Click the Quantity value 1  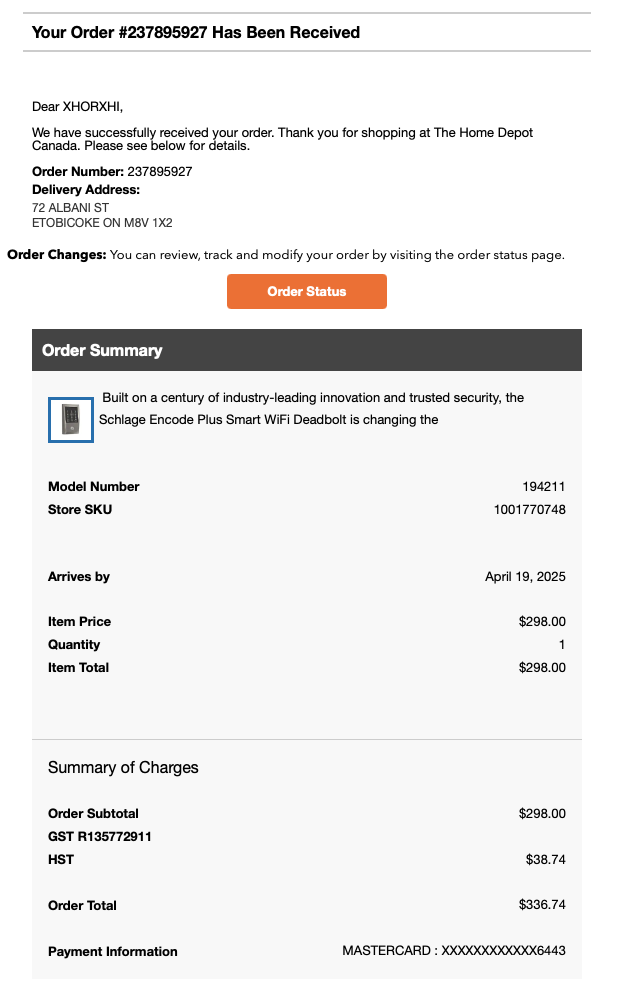point(561,645)
